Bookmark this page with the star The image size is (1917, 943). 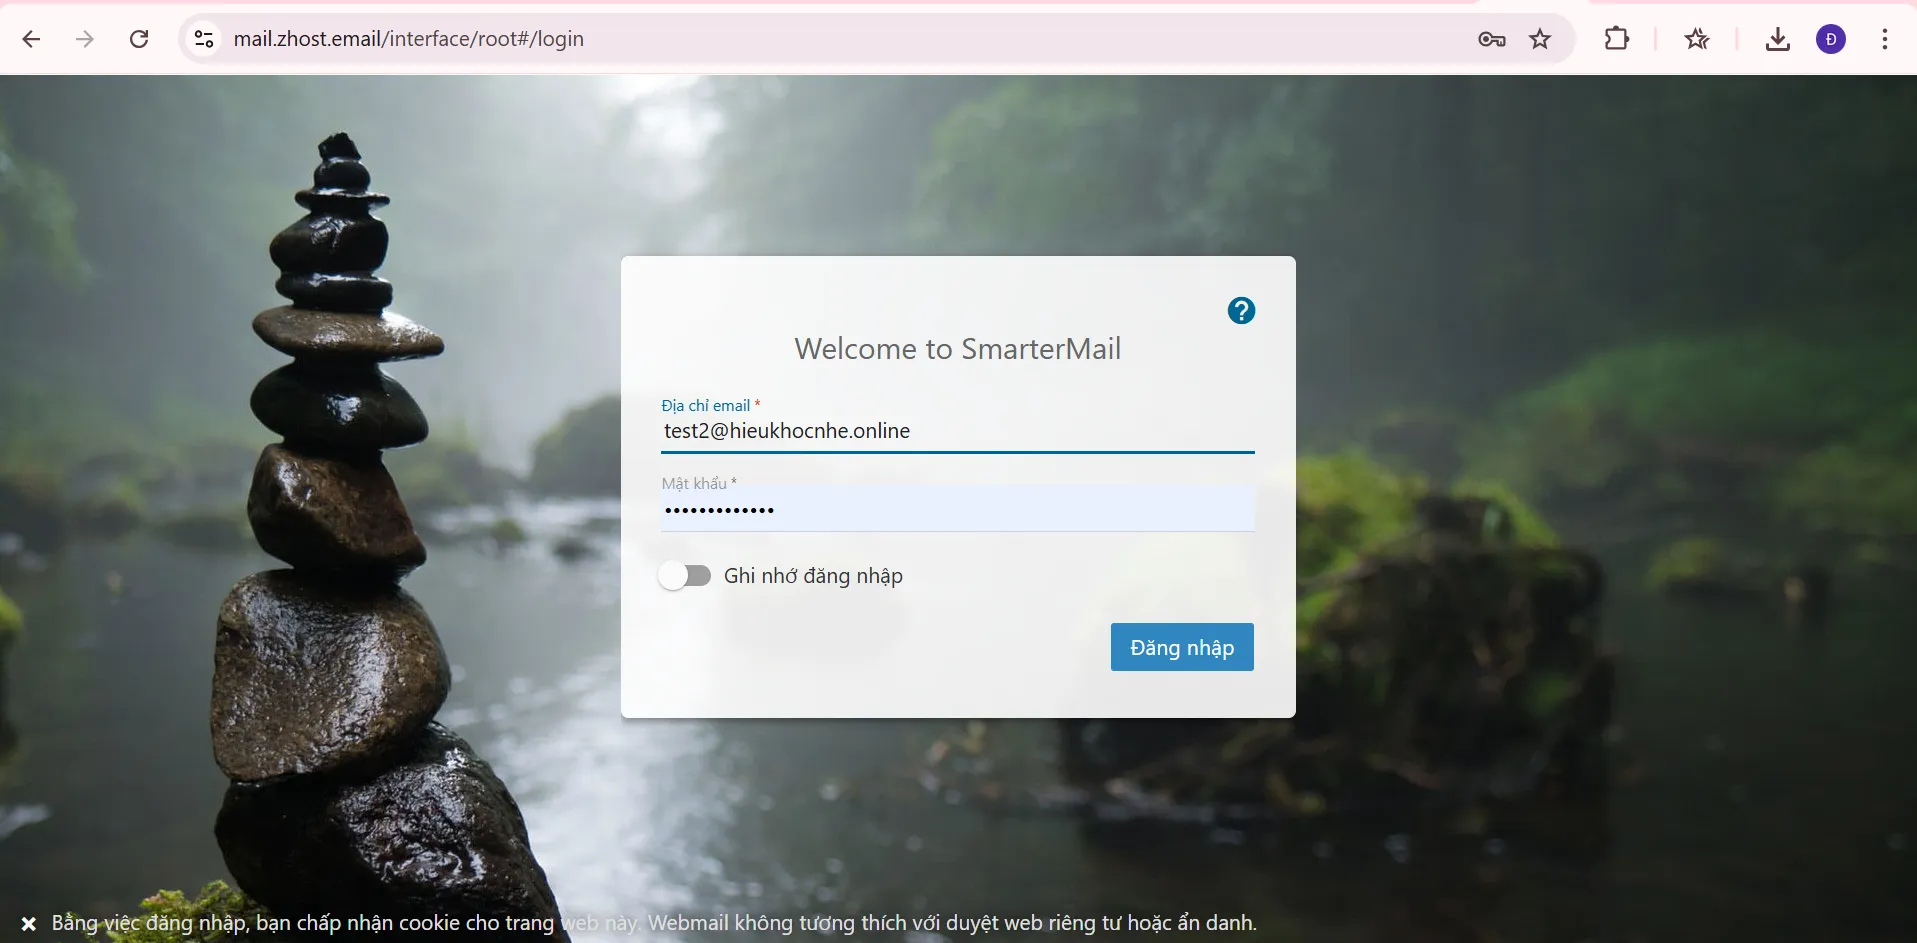pos(1540,39)
